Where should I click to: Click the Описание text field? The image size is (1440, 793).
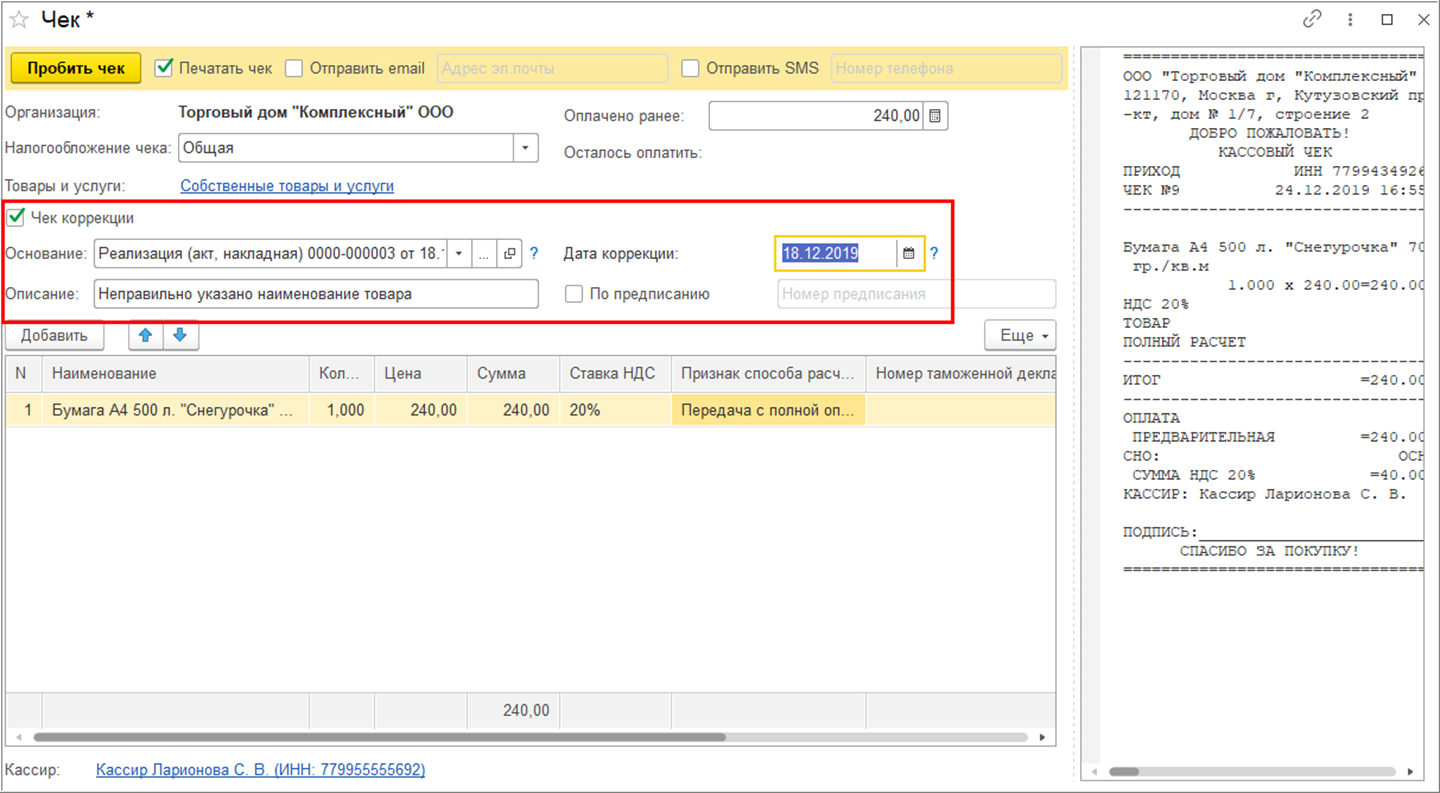pos(316,294)
